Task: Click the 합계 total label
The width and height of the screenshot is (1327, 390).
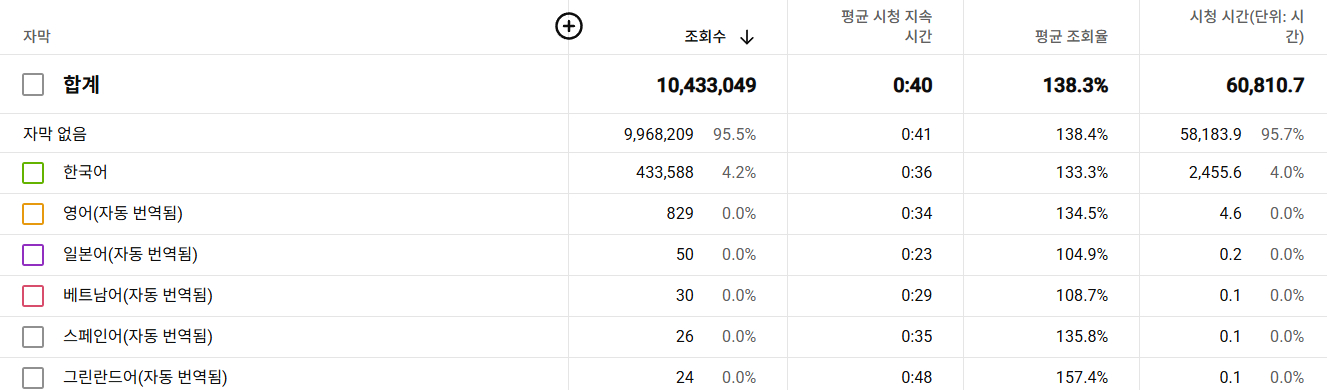Action: [81, 85]
